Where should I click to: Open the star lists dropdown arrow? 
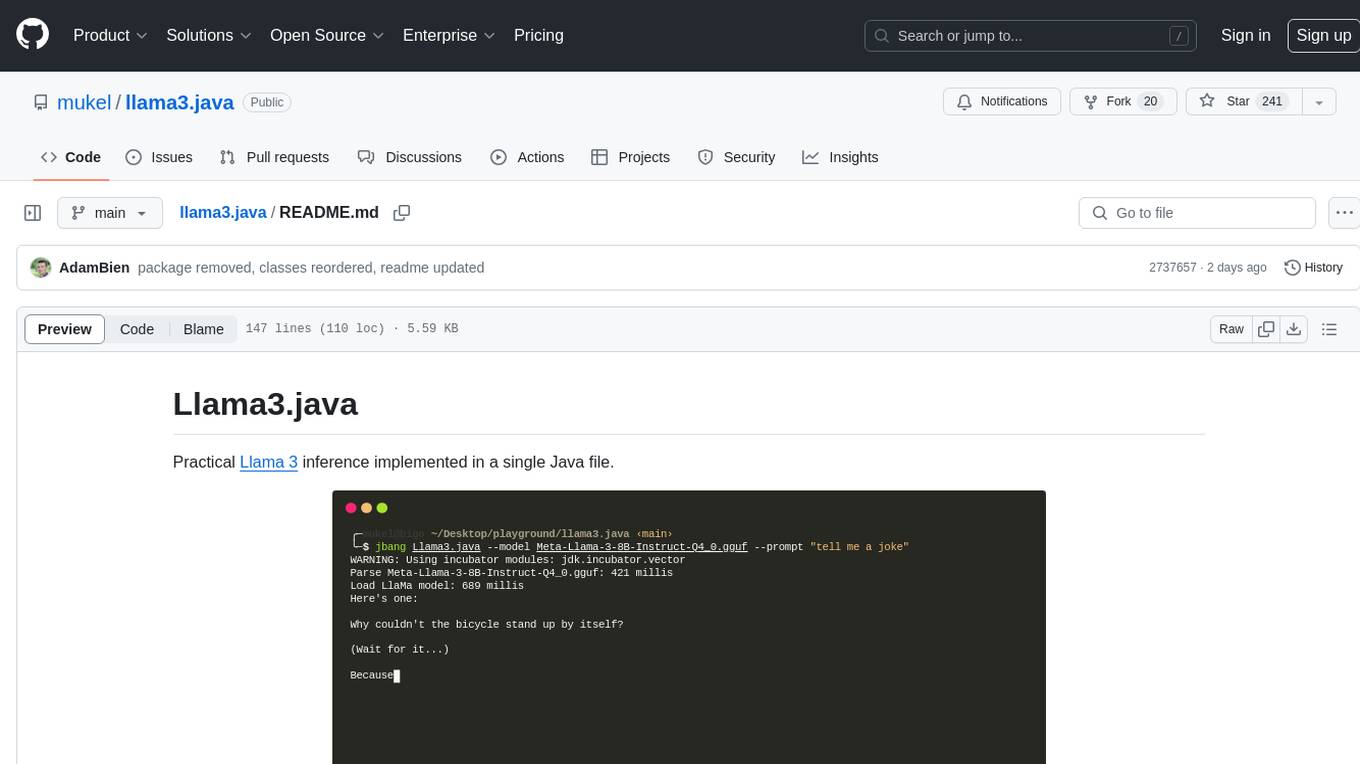[x=1319, y=102]
